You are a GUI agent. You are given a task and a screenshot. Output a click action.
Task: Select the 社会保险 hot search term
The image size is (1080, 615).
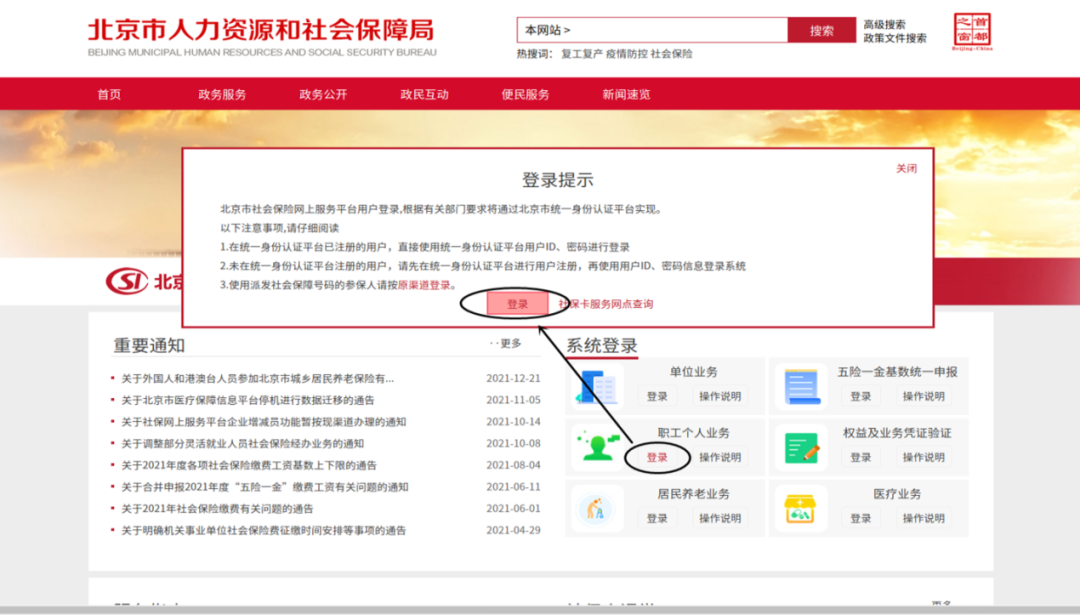(x=672, y=54)
